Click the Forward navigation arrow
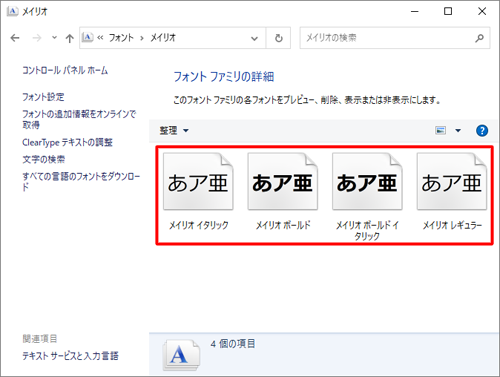The image size is (500, 377). coord(37,38)
